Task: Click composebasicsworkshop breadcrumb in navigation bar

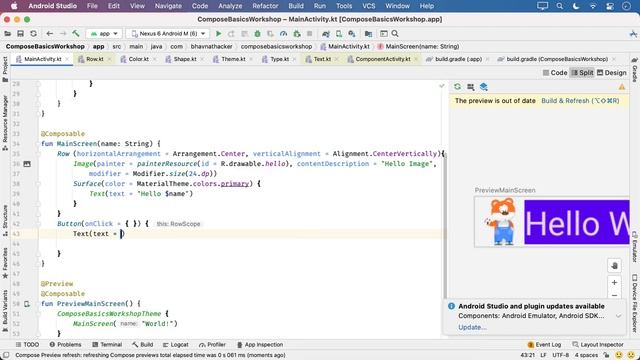Action: pyautogui.click(x=276, y=47)
